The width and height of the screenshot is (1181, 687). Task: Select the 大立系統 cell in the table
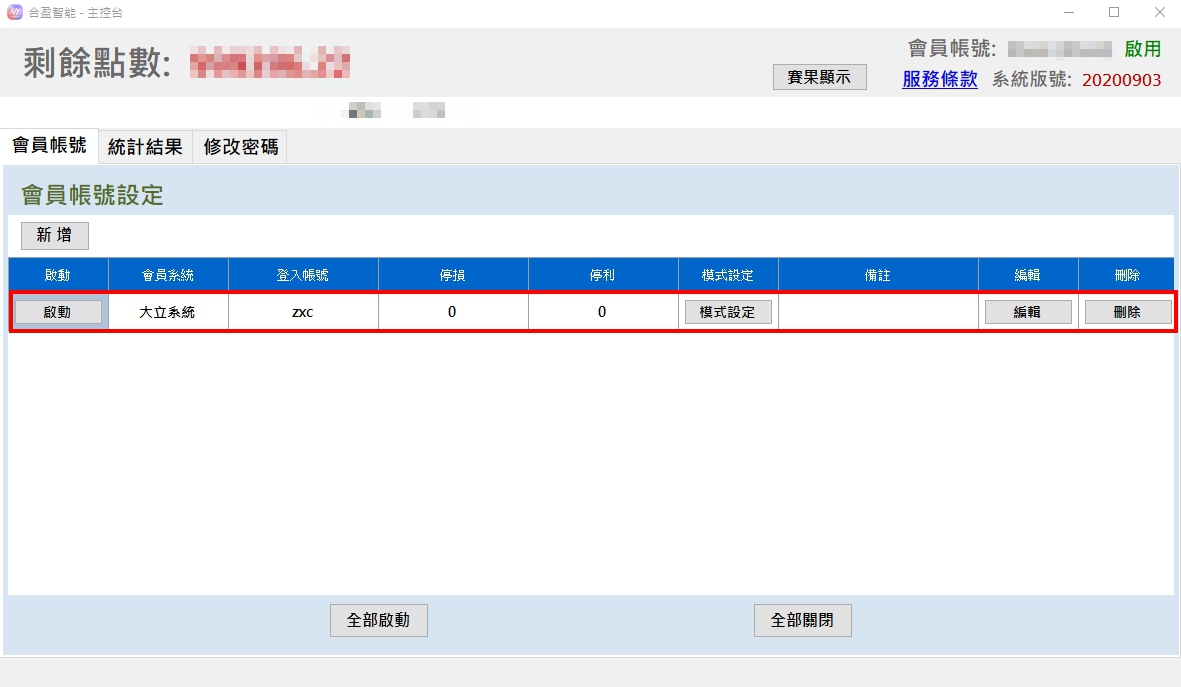(167, 312)
